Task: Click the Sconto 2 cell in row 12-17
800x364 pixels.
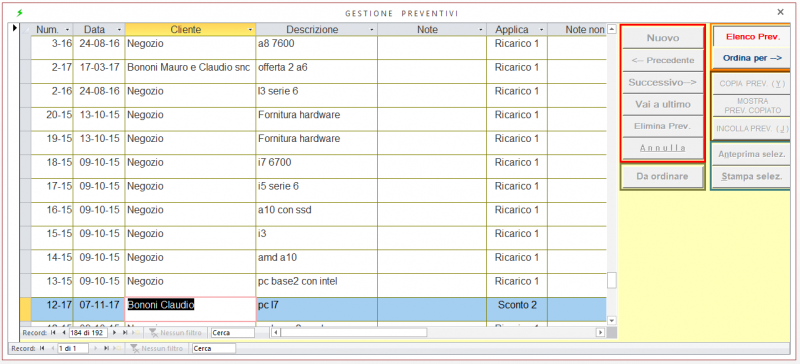Action: point(517,309)
